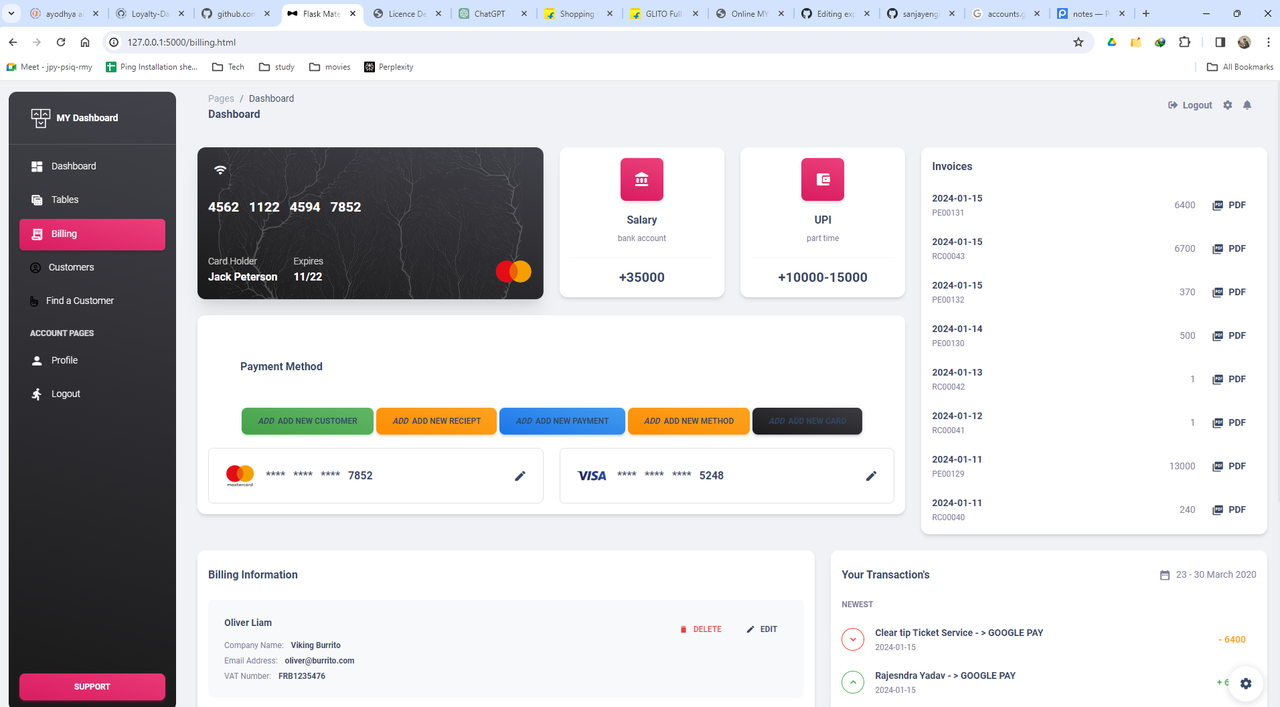Edit the Mastercard ending 7852
Screen dimensions: 1280x707
(520, 476)
